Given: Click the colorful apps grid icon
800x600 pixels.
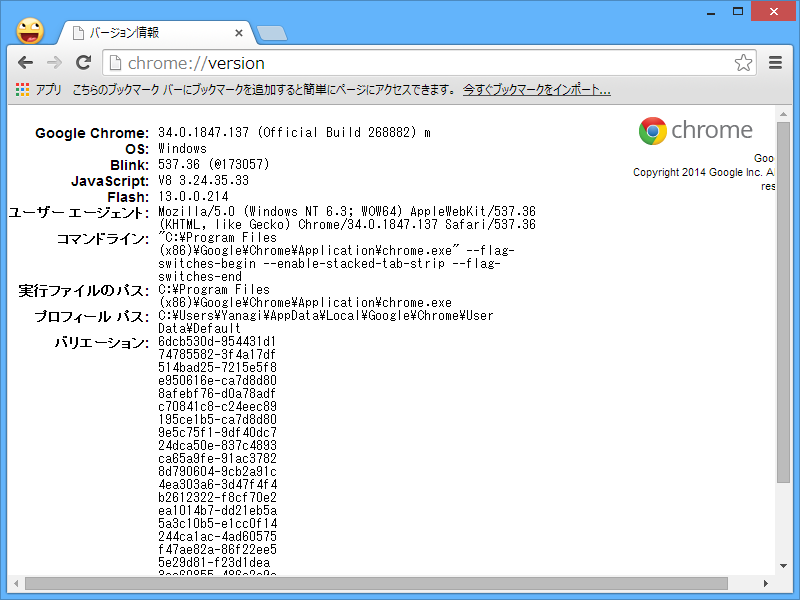Looking at the screenshot, I should coord(20,90).
